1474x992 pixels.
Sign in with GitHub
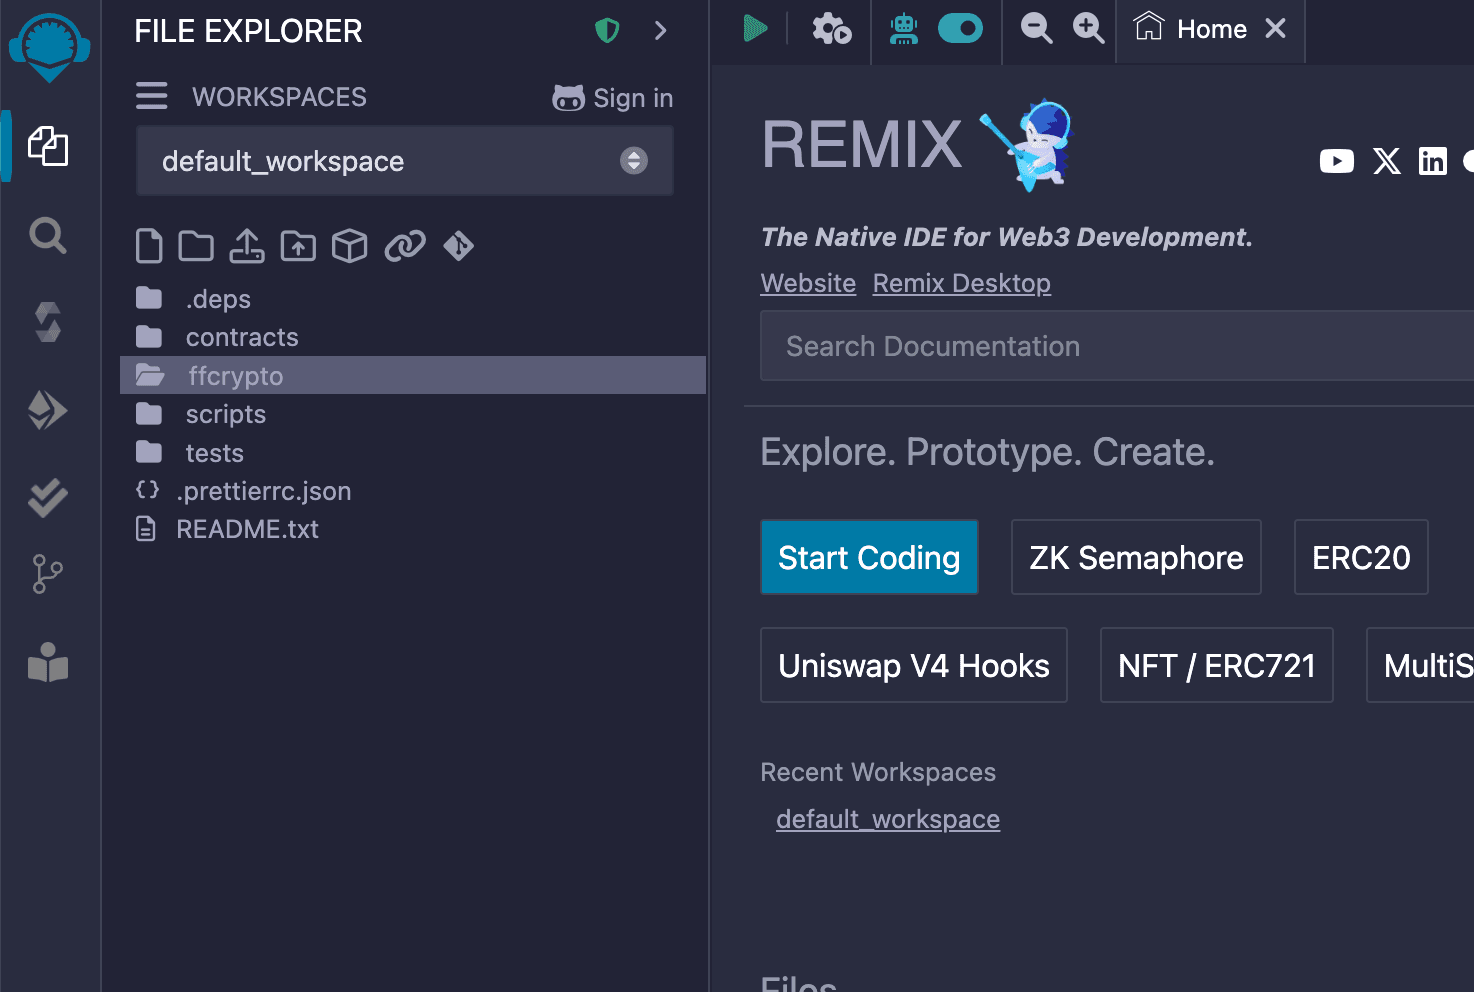[613, 98]
